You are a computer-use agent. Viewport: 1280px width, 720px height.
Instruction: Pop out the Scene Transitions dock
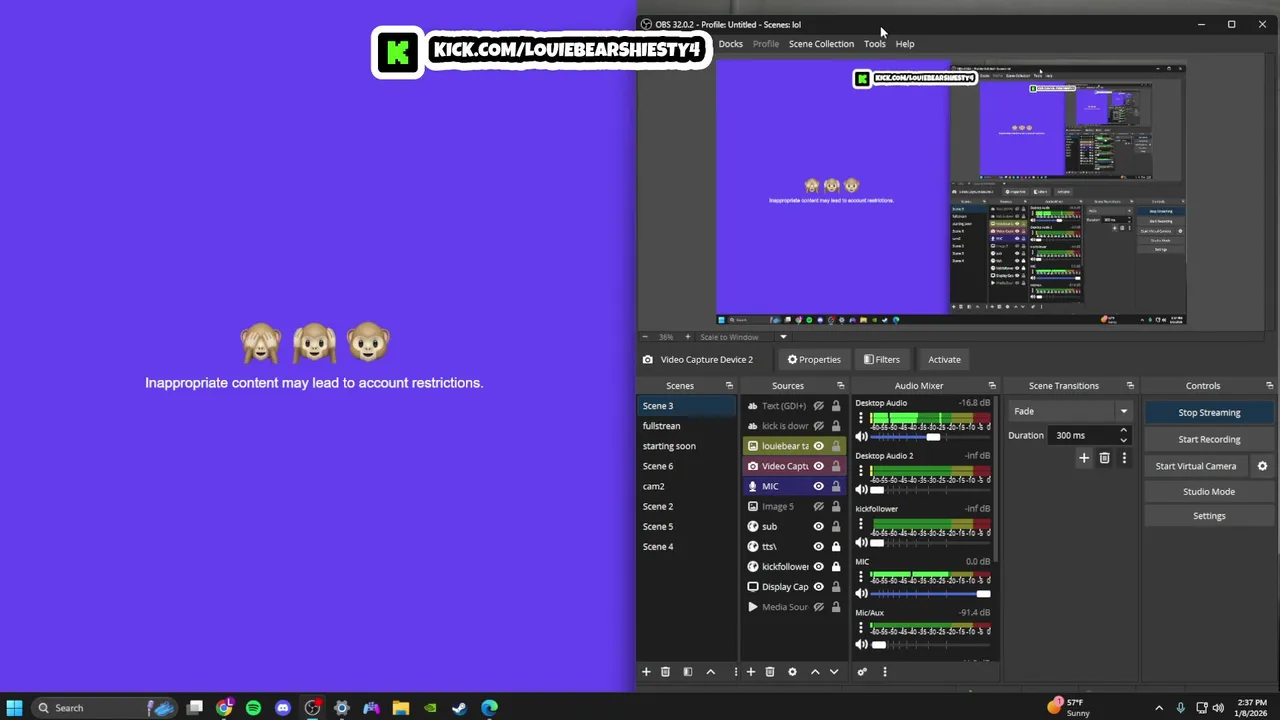(x=1130, y=386)
